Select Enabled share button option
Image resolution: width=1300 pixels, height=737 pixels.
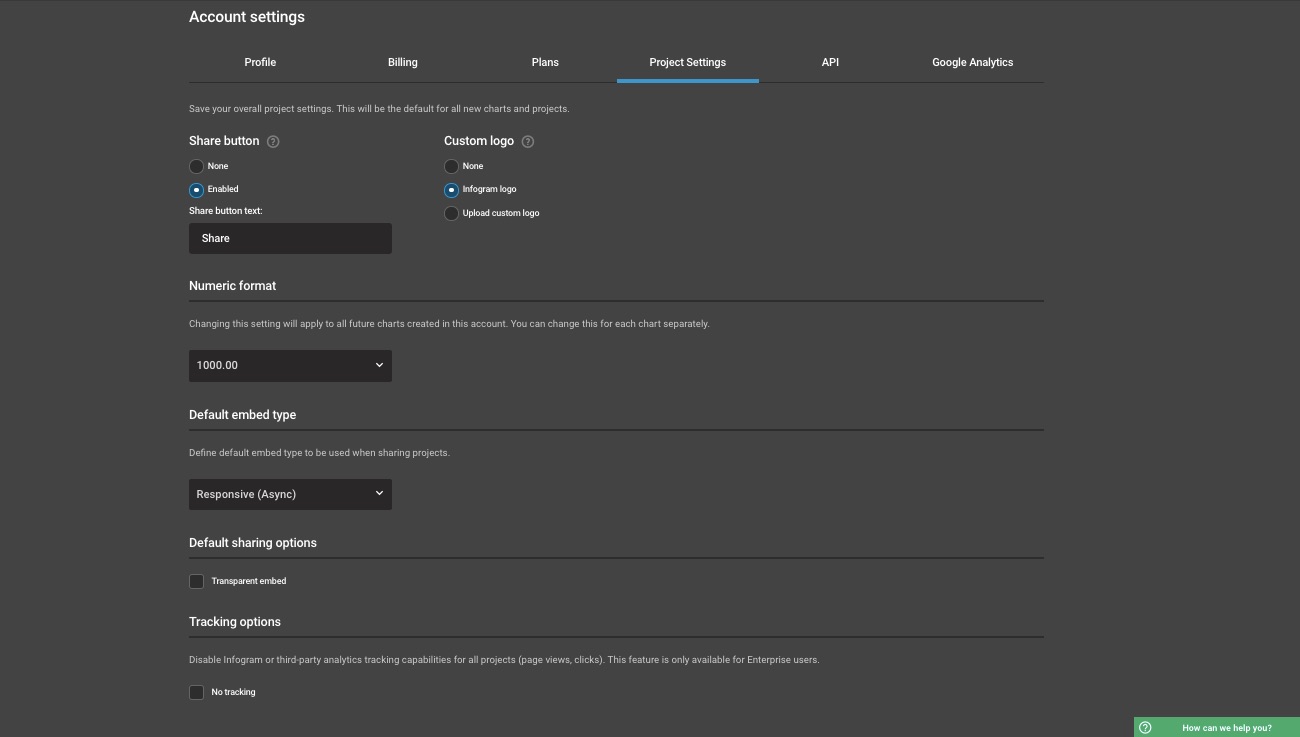click(x=197, y=190)
